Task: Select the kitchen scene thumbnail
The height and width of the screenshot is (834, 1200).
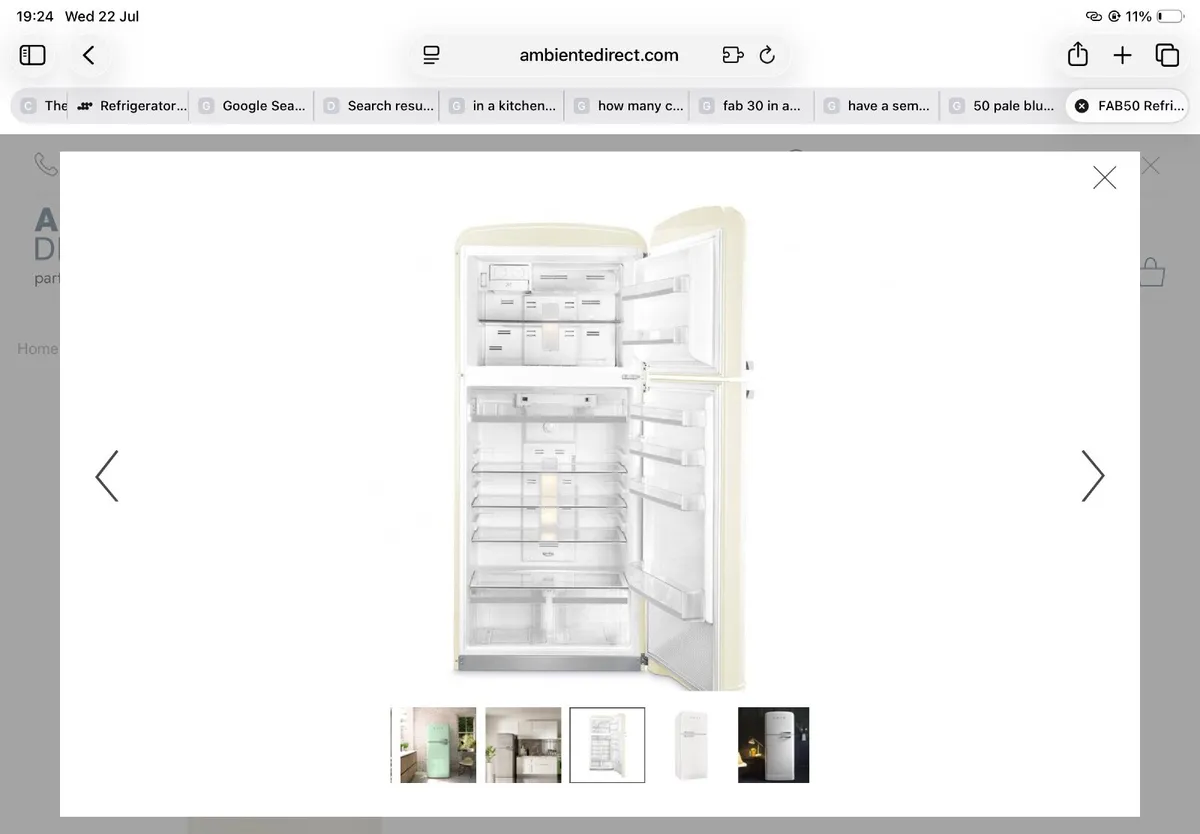Action: pyautogui.click(x=523, y=745)
